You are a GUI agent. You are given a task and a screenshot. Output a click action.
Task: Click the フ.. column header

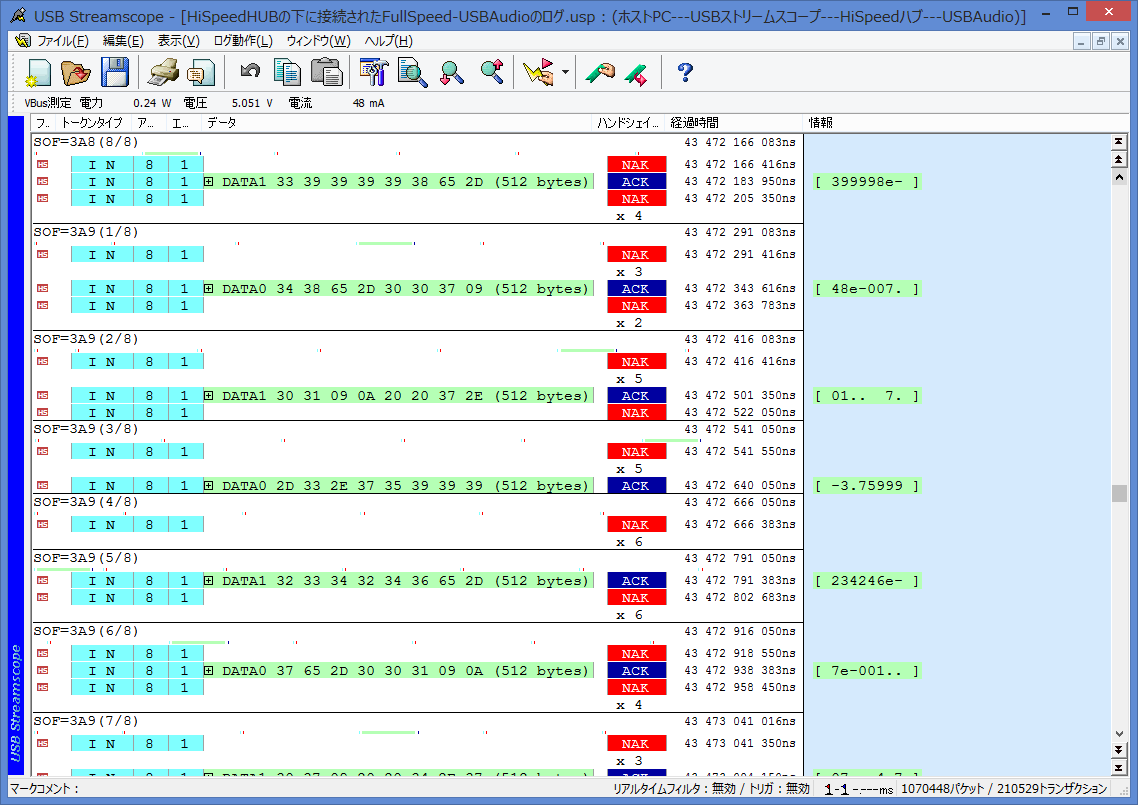(x=44, y=123)
